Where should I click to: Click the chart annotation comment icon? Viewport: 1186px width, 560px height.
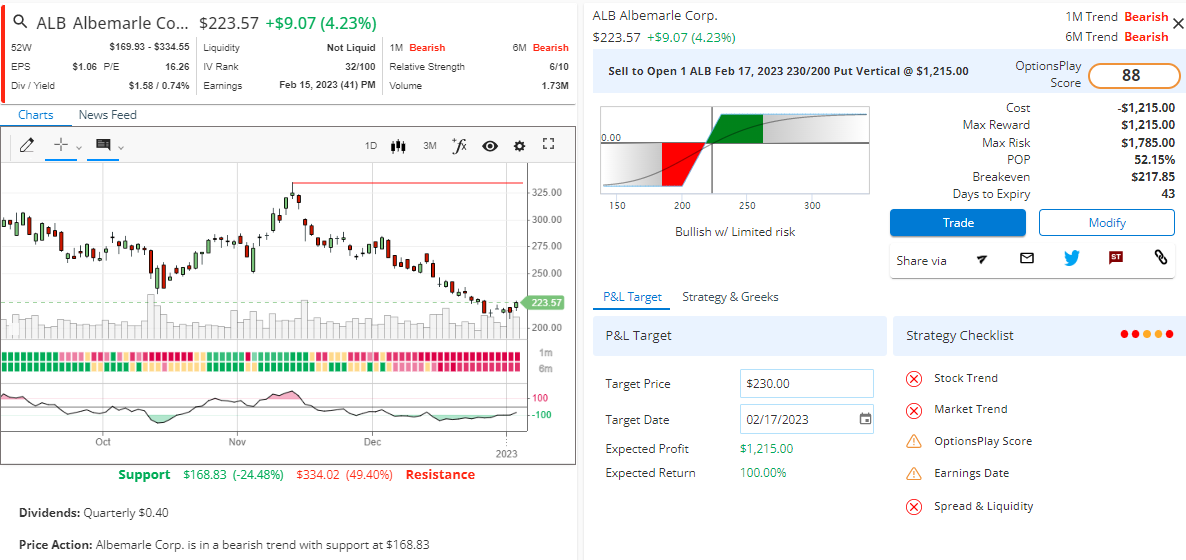[x=103, y=145]
